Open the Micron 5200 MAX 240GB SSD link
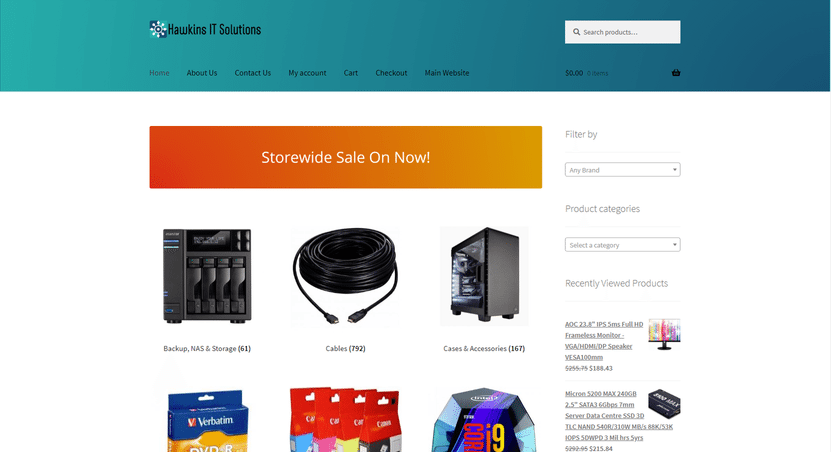This screenshot has height=452, width=831. pyautogui.click(x=618, y=415)
